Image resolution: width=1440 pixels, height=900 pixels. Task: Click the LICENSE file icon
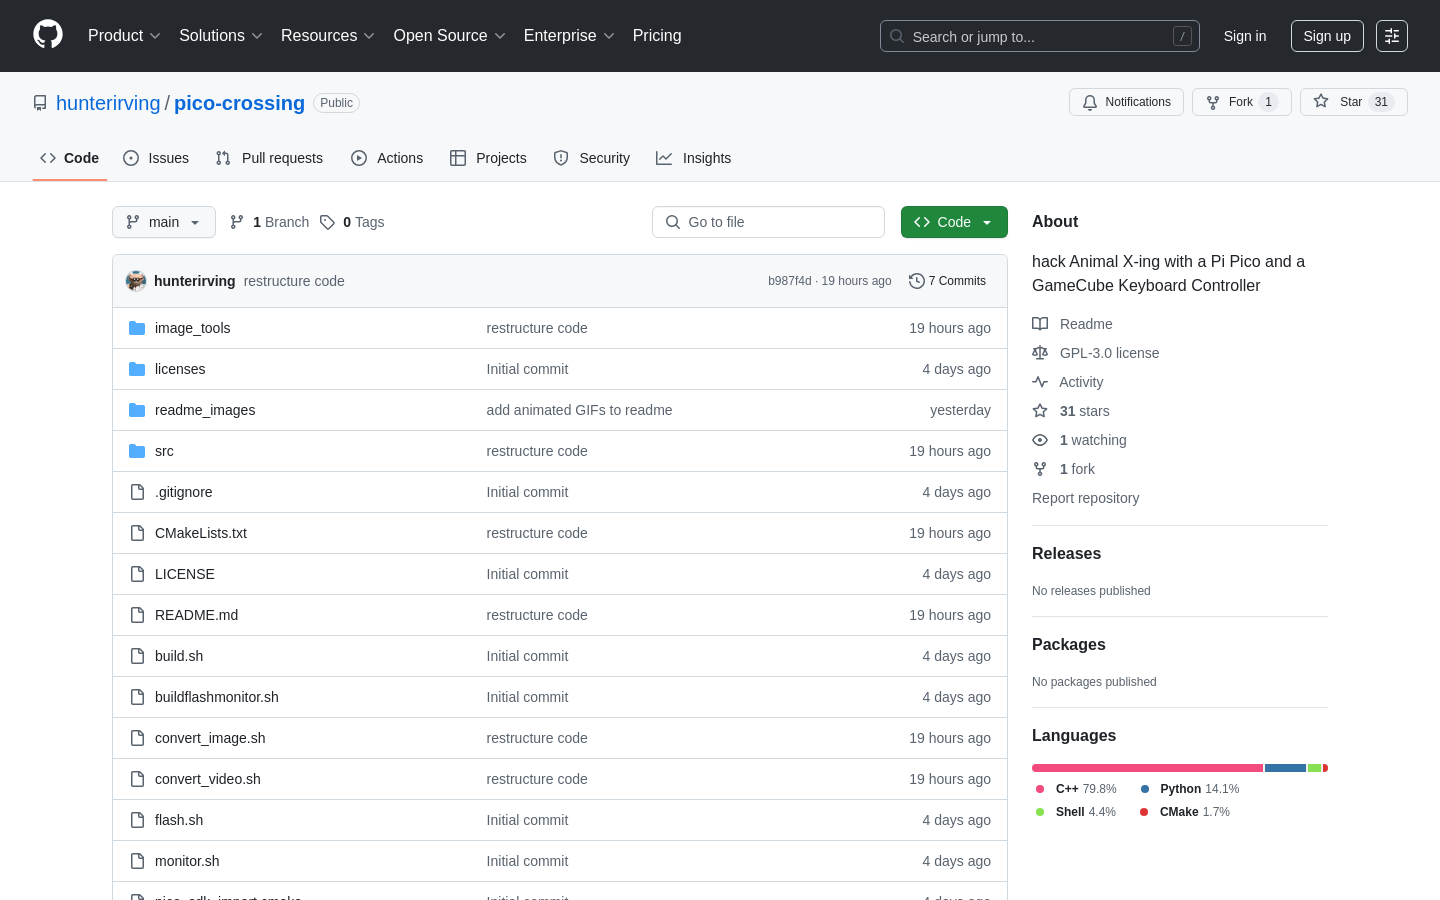[137, 574]
